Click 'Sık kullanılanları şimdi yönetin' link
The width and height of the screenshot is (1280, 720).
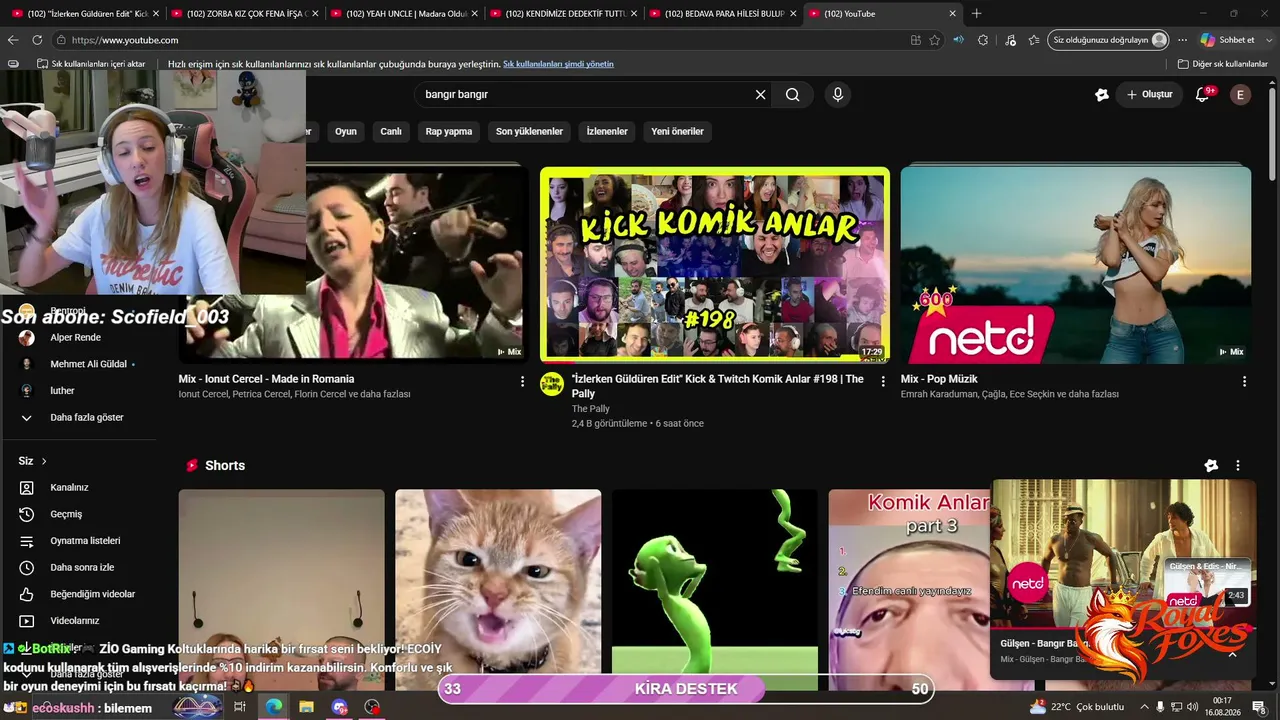click(558, 64)
